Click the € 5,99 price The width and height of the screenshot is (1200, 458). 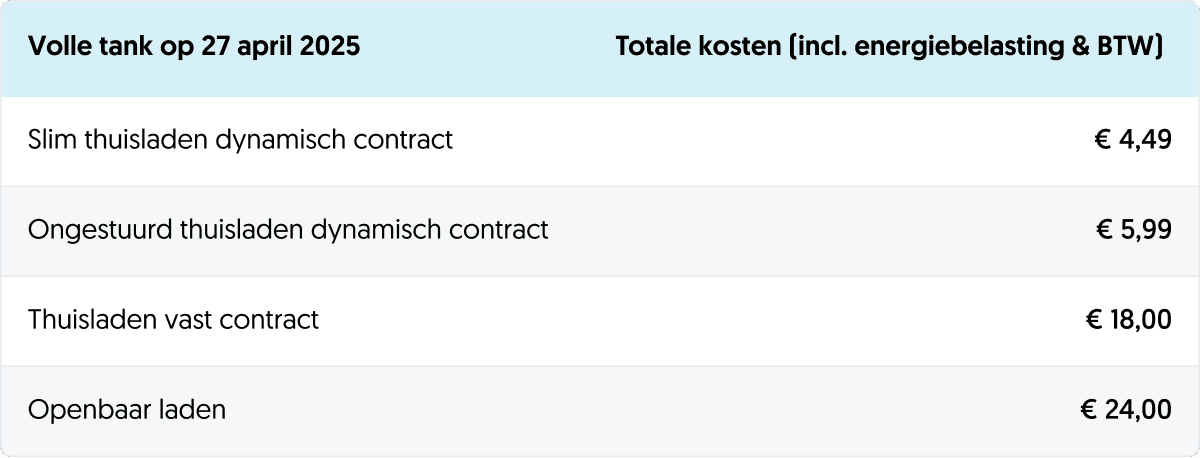pyautogui.click(x=1132, y=230)
